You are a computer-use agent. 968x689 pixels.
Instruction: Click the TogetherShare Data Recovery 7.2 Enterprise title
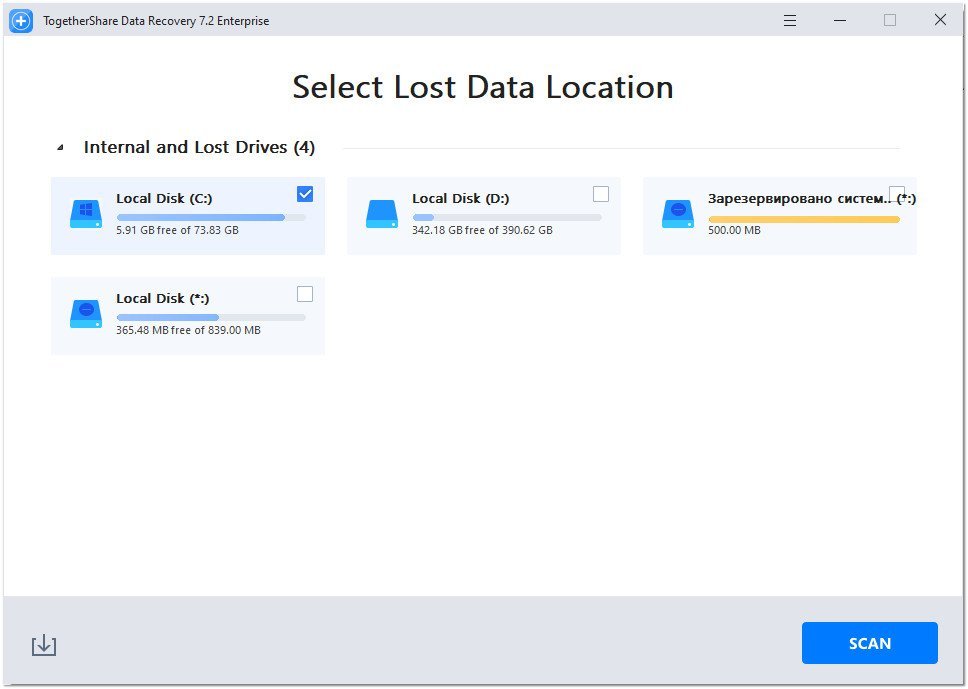(x=156, y=21)
